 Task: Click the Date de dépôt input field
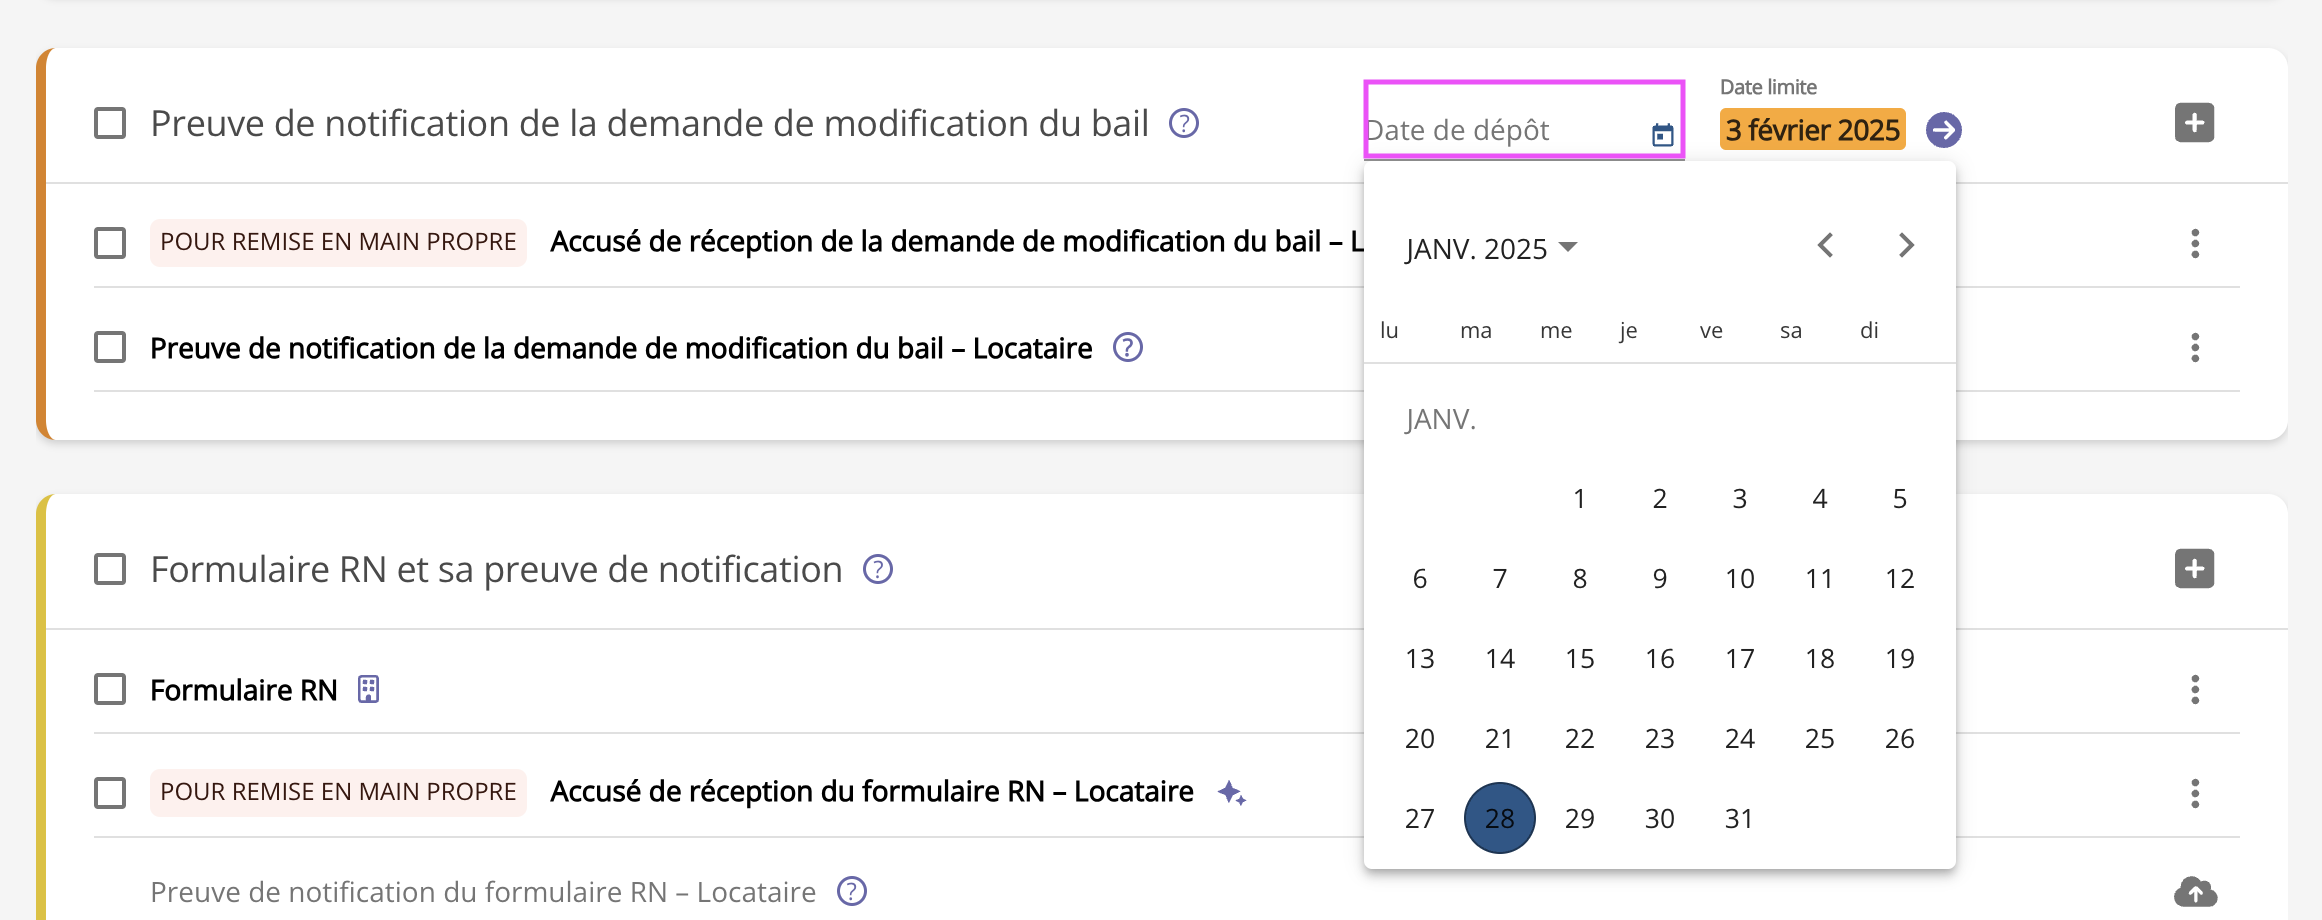coord(1500,131)
